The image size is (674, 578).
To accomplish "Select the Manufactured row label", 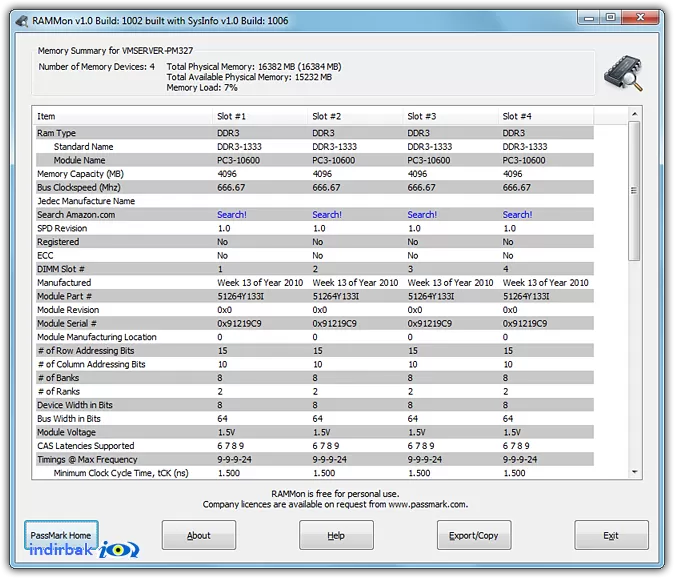I will click(64, 282).
